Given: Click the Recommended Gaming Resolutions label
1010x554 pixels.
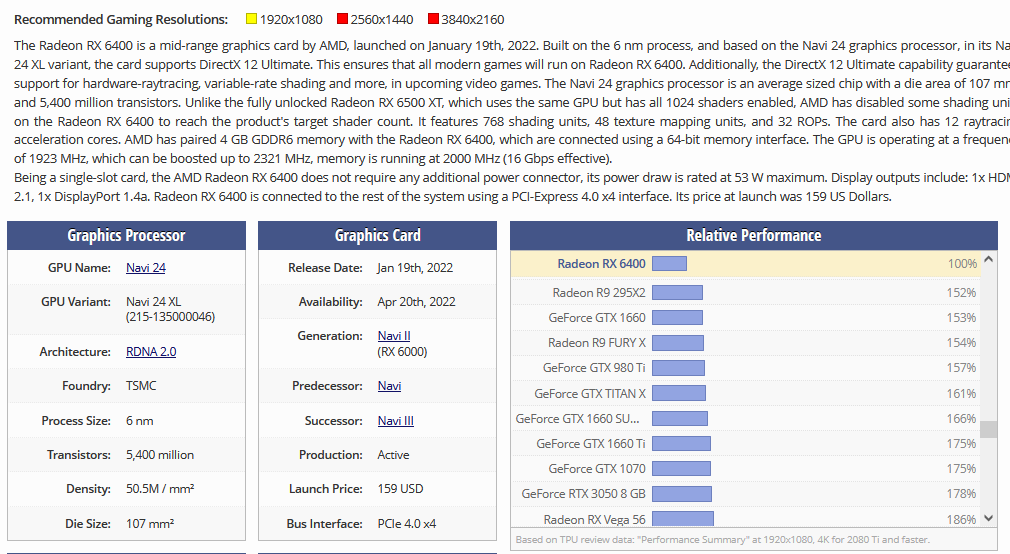Looking at the screenshot, I should tap(121, 19).
